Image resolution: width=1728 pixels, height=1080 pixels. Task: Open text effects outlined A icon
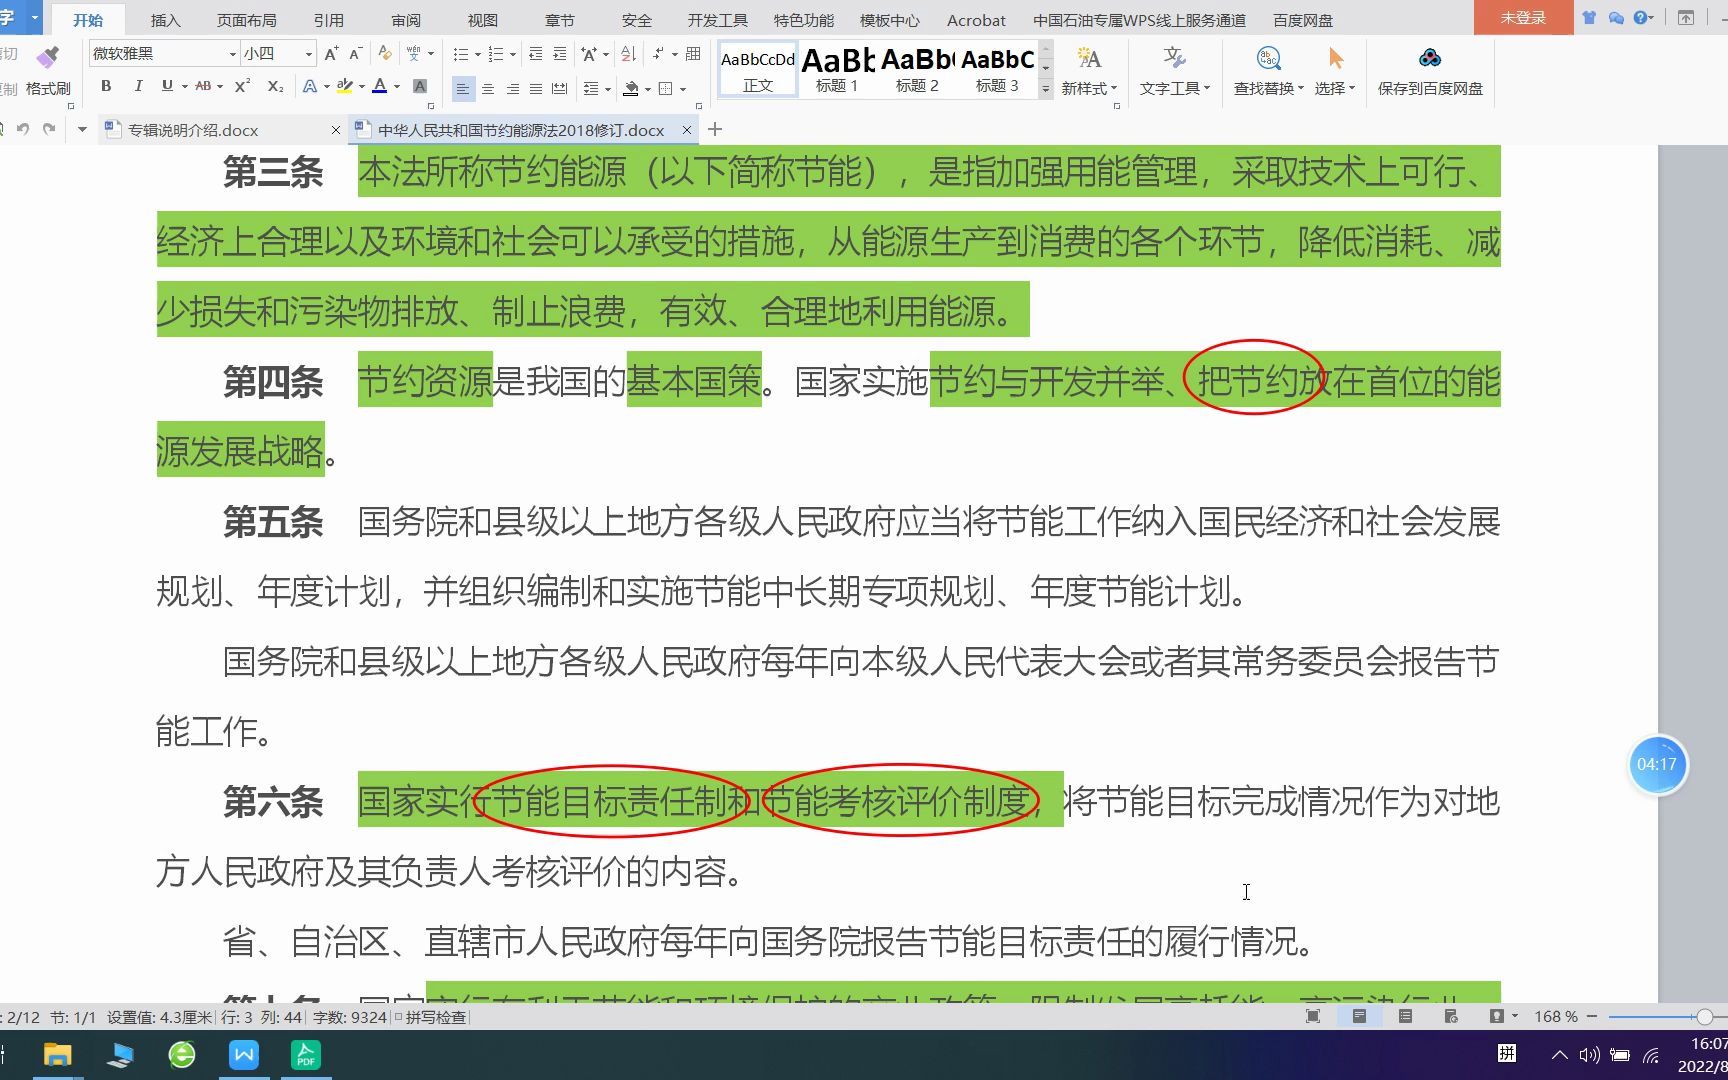click(x=309, y=87)
